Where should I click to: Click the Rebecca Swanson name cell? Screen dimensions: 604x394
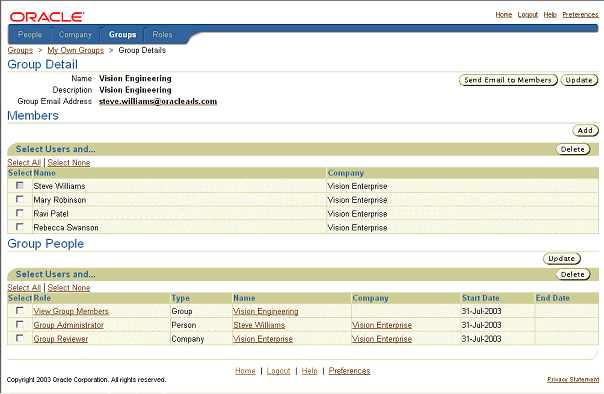(x=66, y=228)
